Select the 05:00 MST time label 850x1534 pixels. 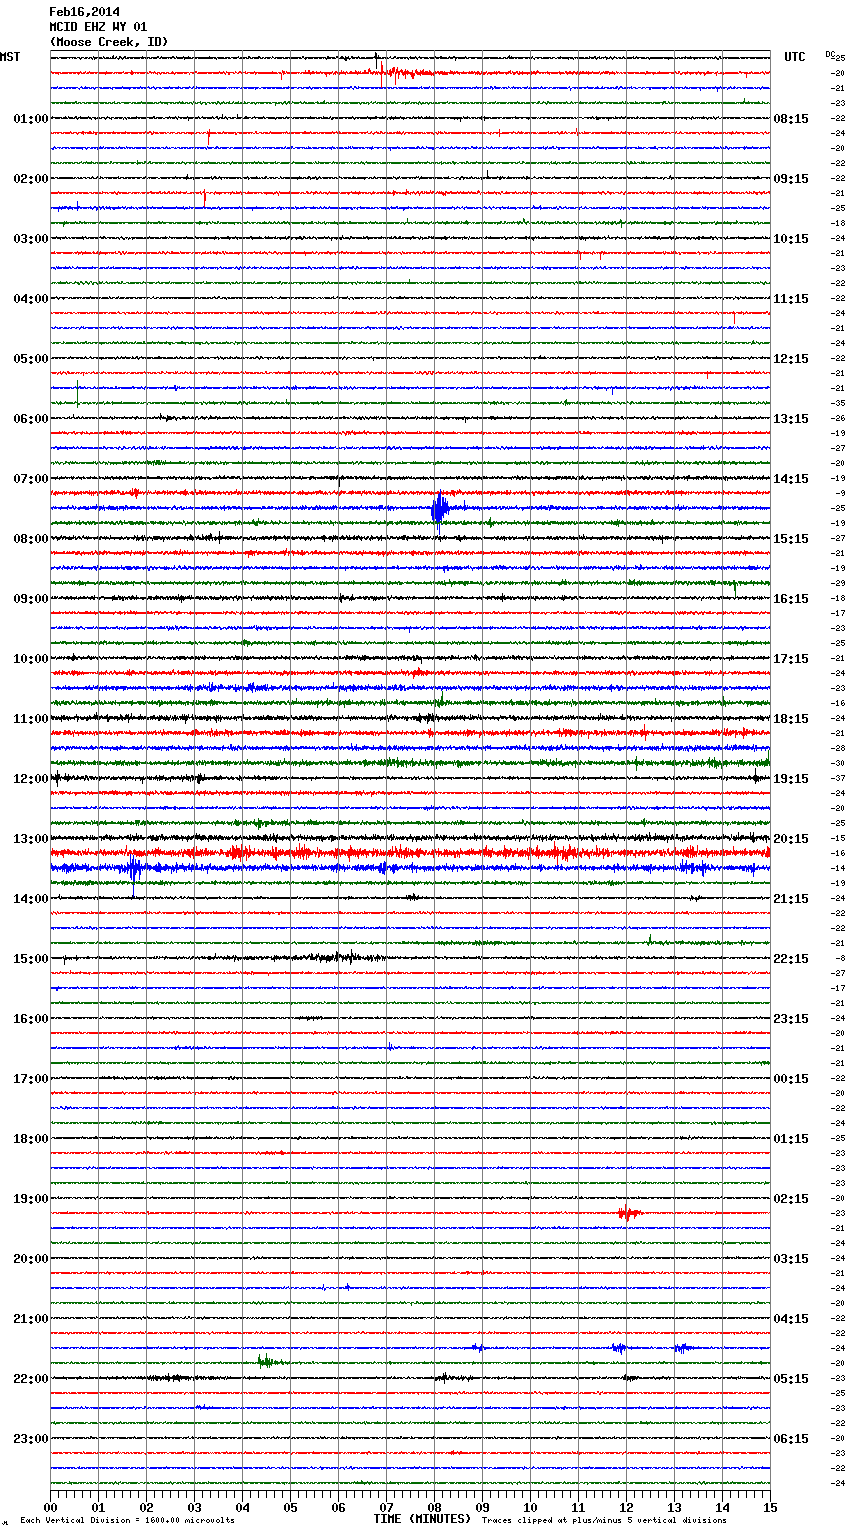tap(30, 359)
